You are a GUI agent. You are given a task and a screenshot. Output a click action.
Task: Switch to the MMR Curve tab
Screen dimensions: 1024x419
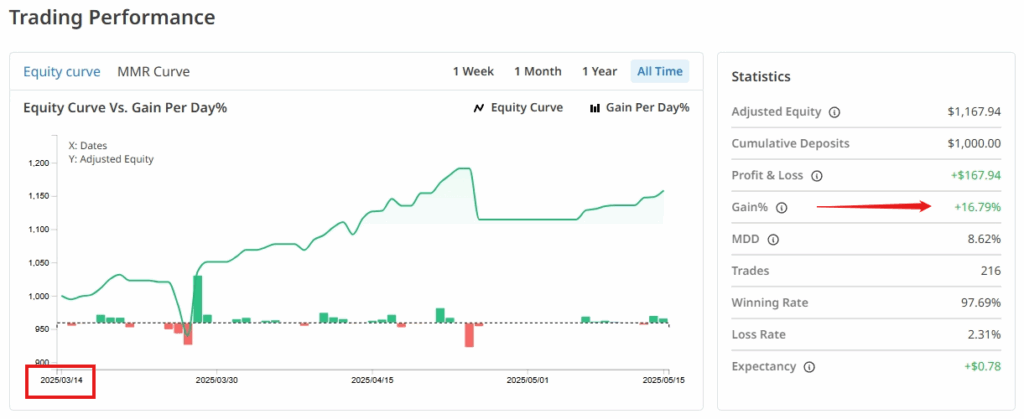(153, 71)
